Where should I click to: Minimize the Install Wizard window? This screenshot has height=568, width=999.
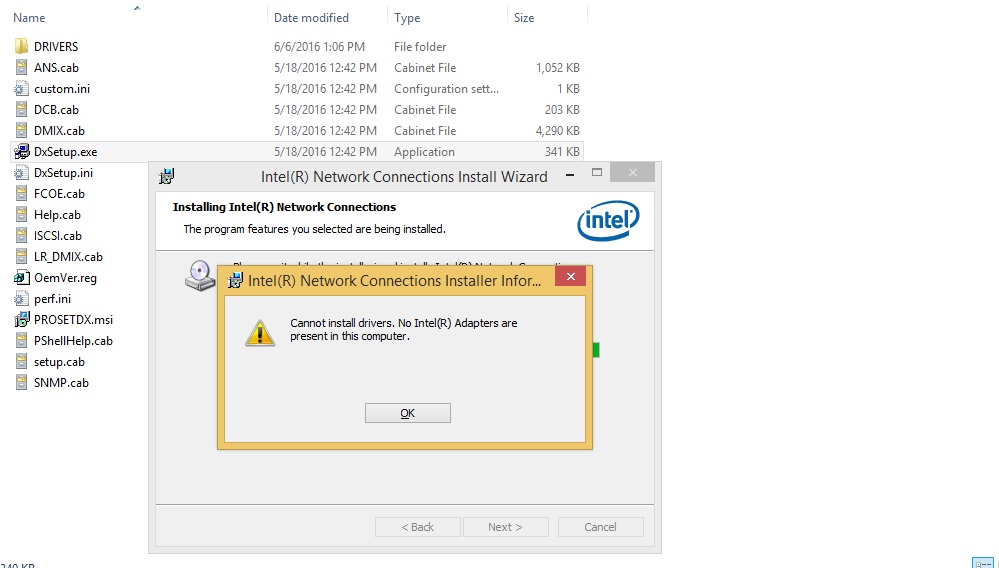[x=570, y=174]
